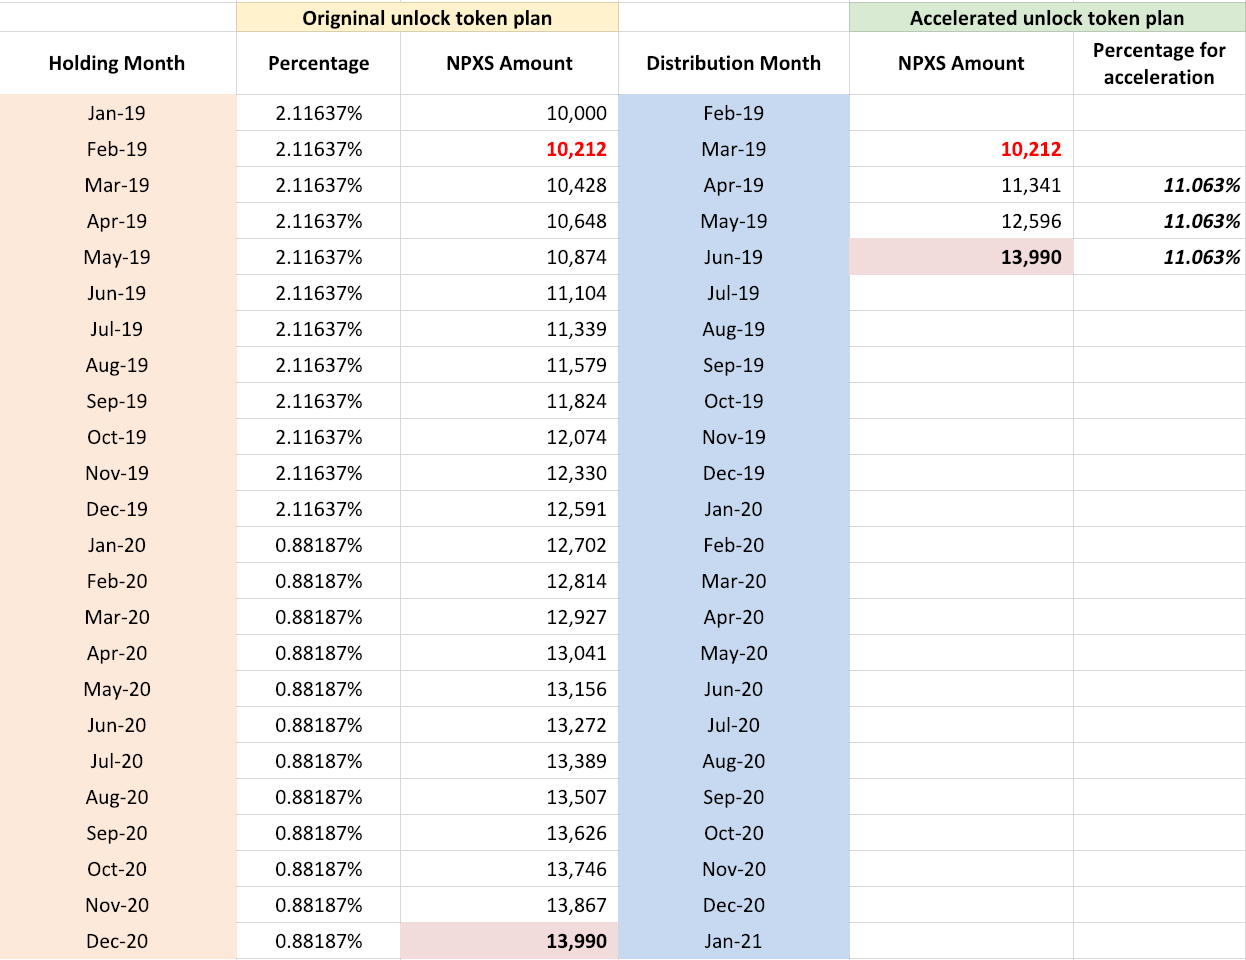
Task: Click the Percentage column header
Action: [x=319, y=63]
